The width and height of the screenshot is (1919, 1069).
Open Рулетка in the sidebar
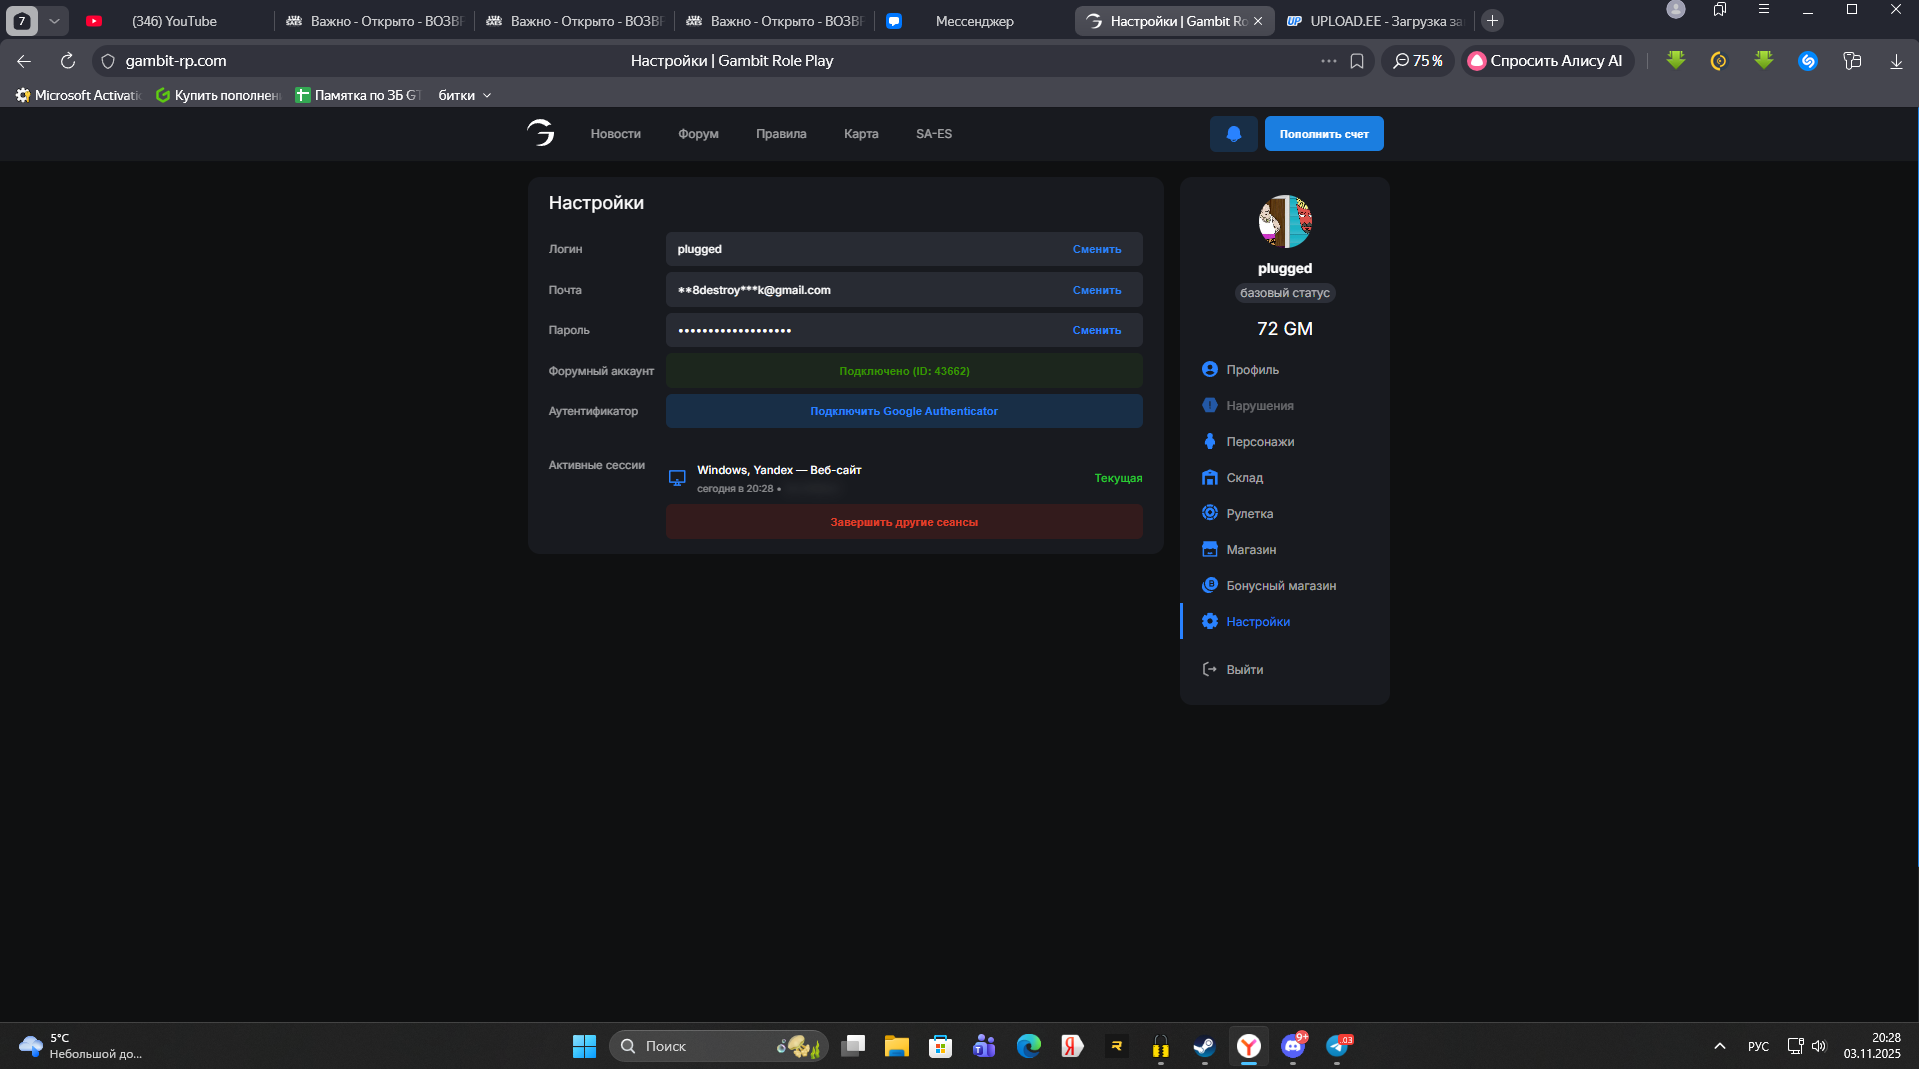click(x=1249, y=514)
